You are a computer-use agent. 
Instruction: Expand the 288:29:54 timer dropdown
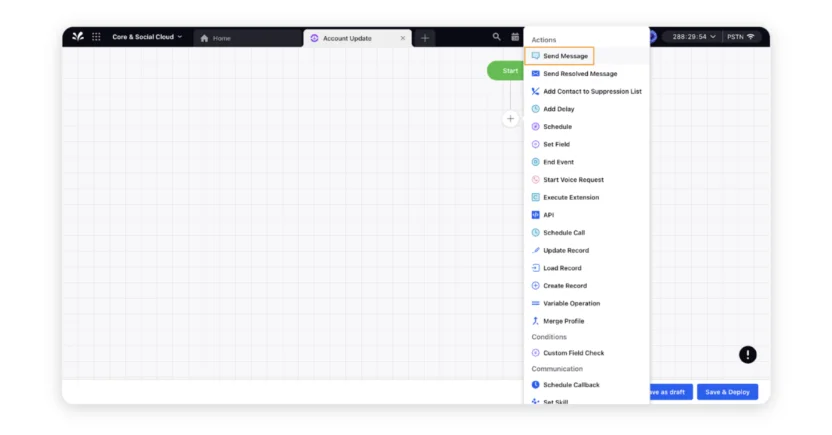tap(693, 37)
